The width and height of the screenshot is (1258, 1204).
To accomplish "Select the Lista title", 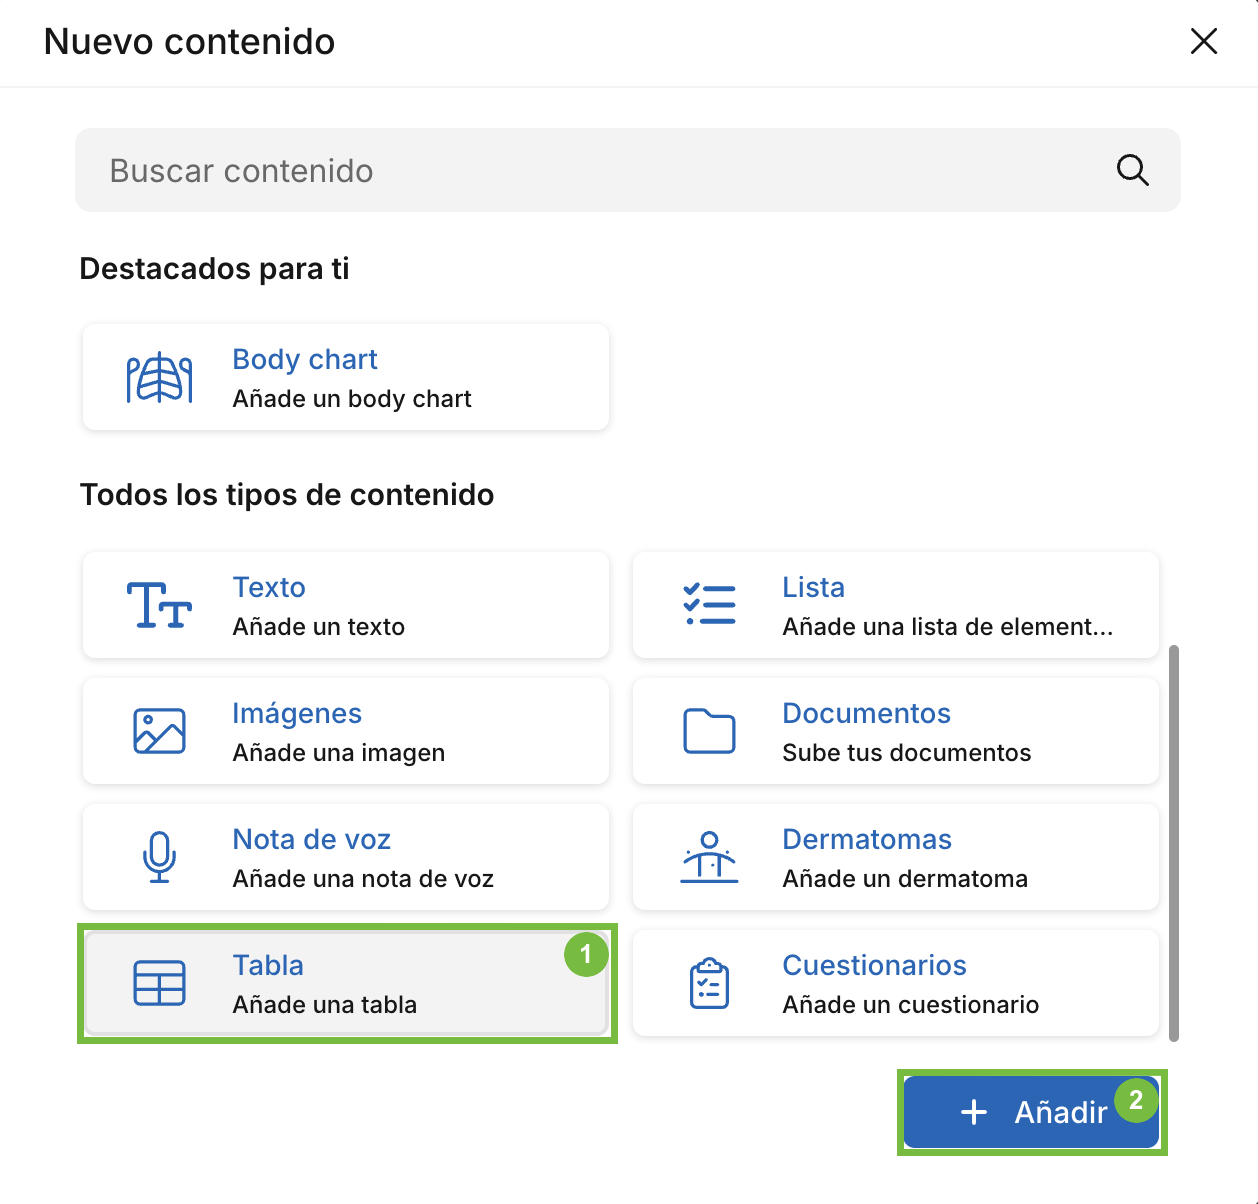I will click(x=813, y=587).
